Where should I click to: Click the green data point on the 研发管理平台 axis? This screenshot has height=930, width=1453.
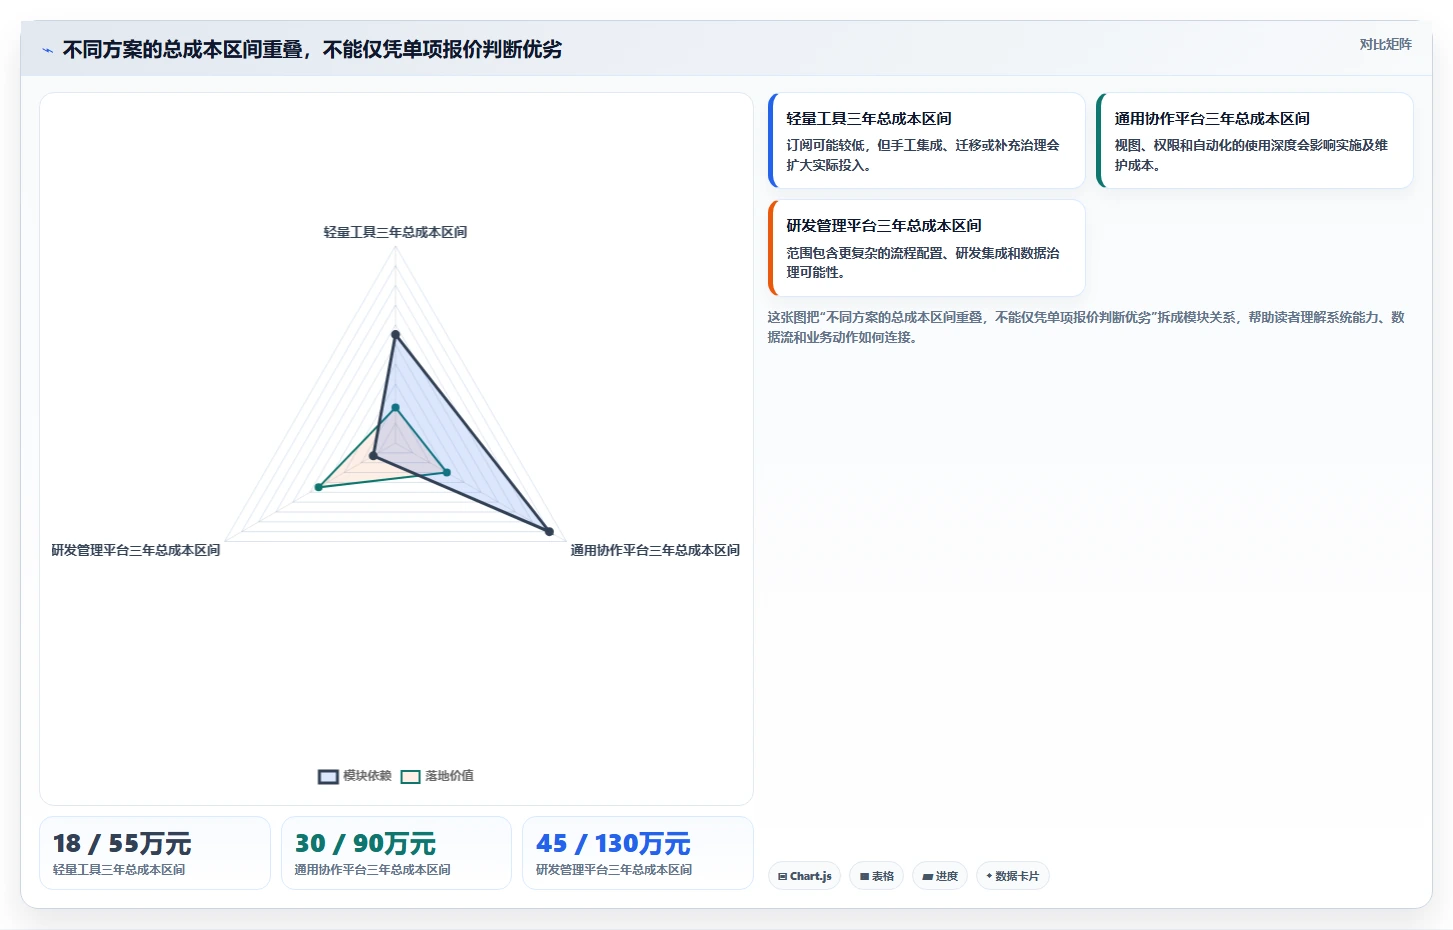pyautogui.click(x=319, y=487)
